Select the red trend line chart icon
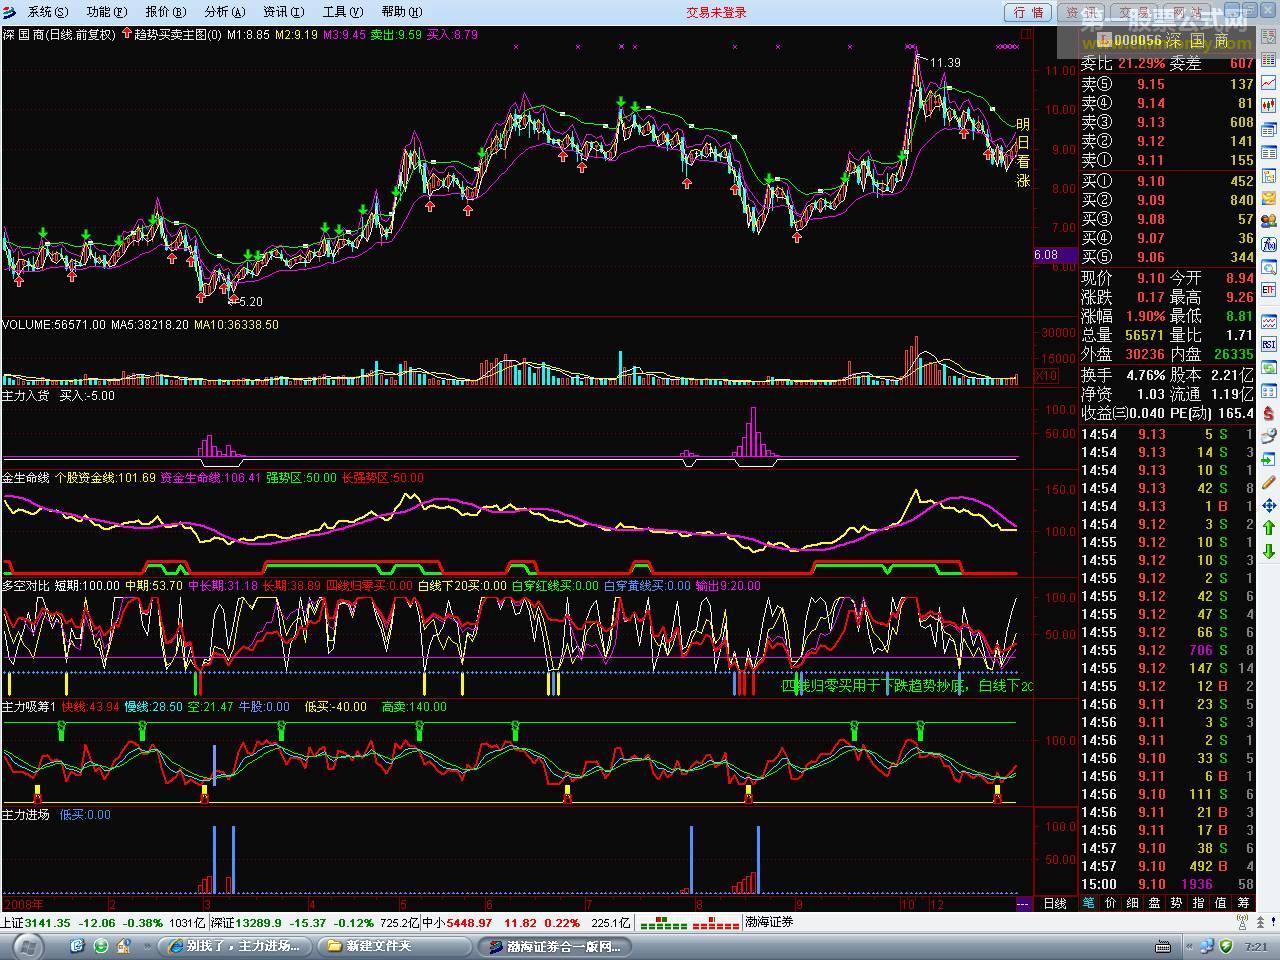The height and width of the screenshot is (960, 1280). tap(1269, 82)
